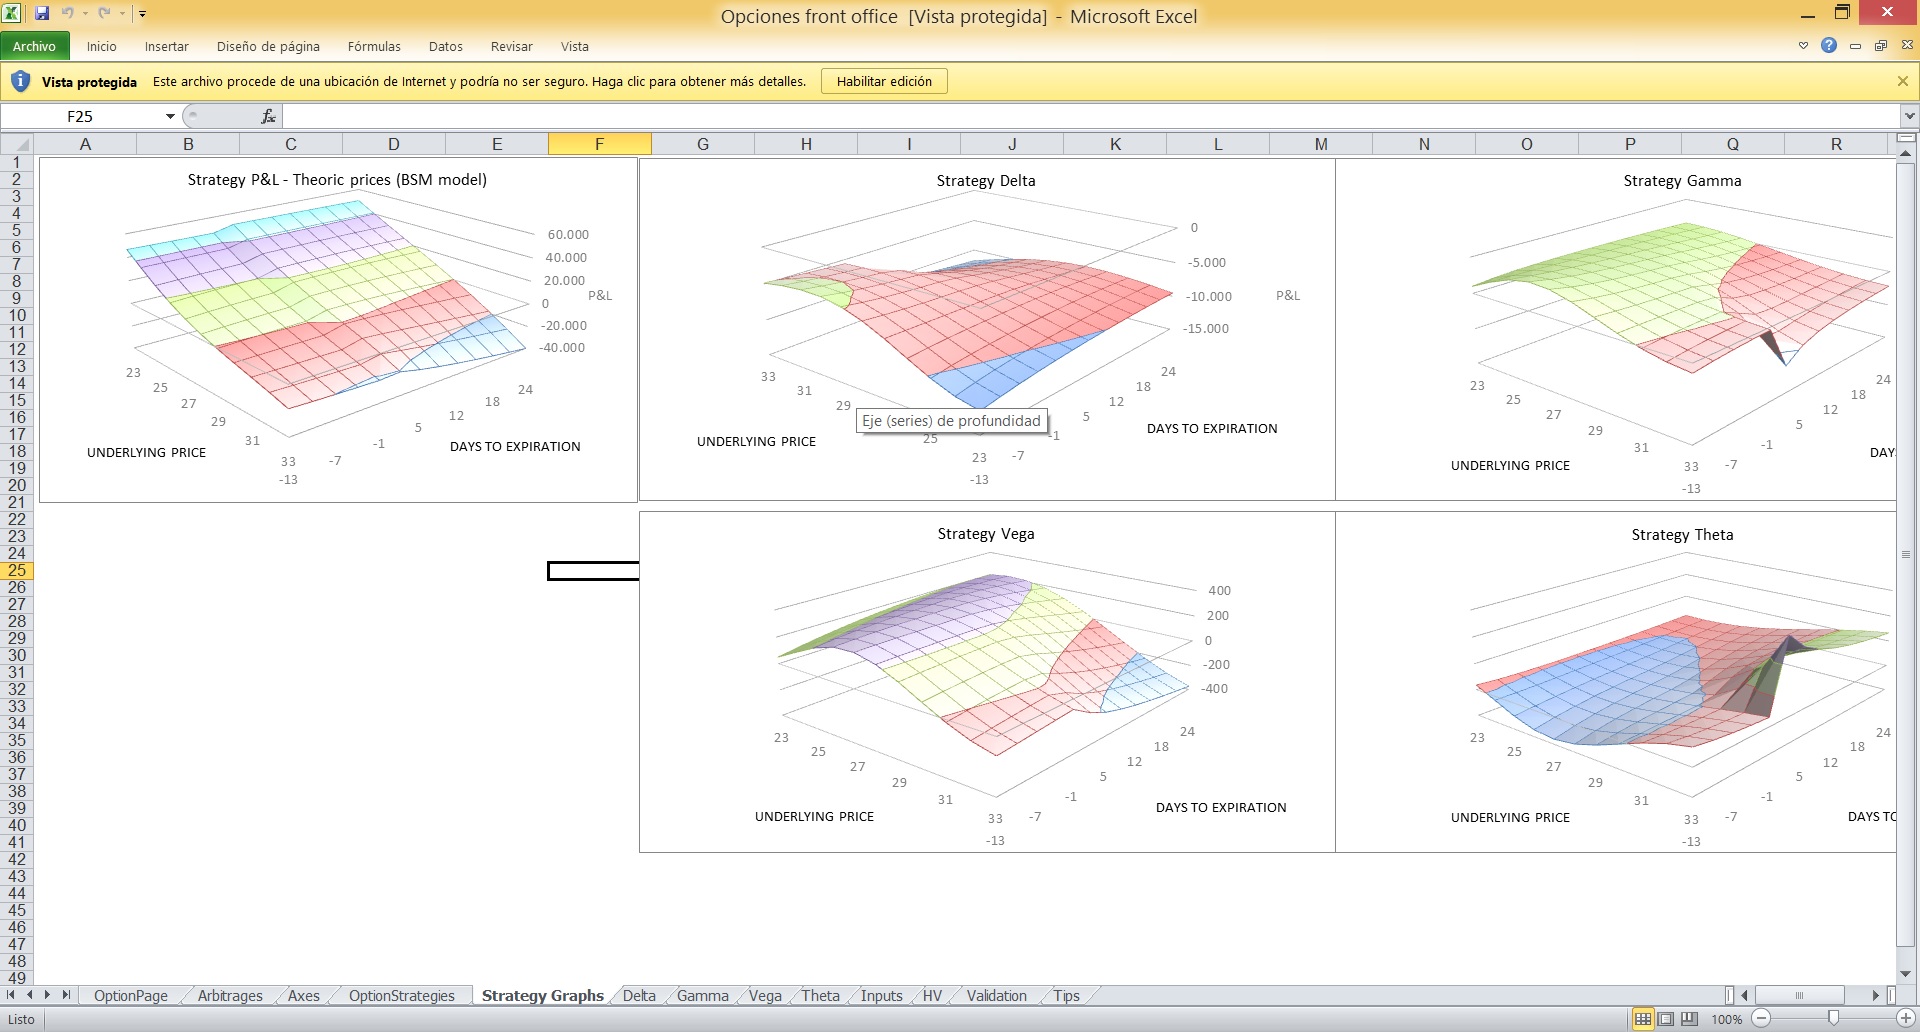Click the Undo arrow in quick access toolbar

68,13
